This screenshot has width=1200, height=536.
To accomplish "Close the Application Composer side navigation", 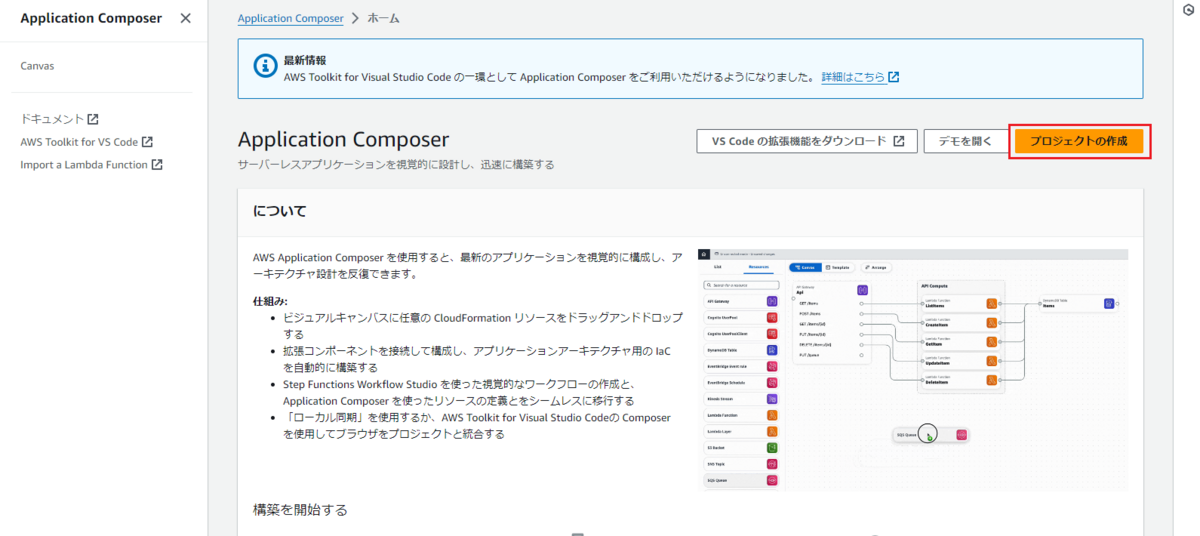I will pos(185,19).
